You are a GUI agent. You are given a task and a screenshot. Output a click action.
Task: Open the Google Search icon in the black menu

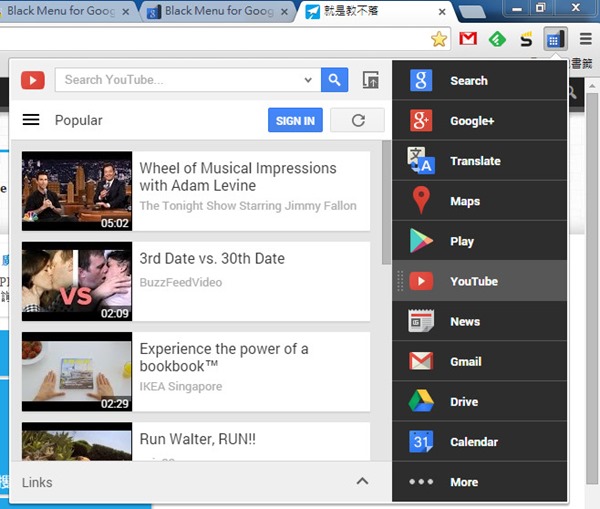coord(421,80)
